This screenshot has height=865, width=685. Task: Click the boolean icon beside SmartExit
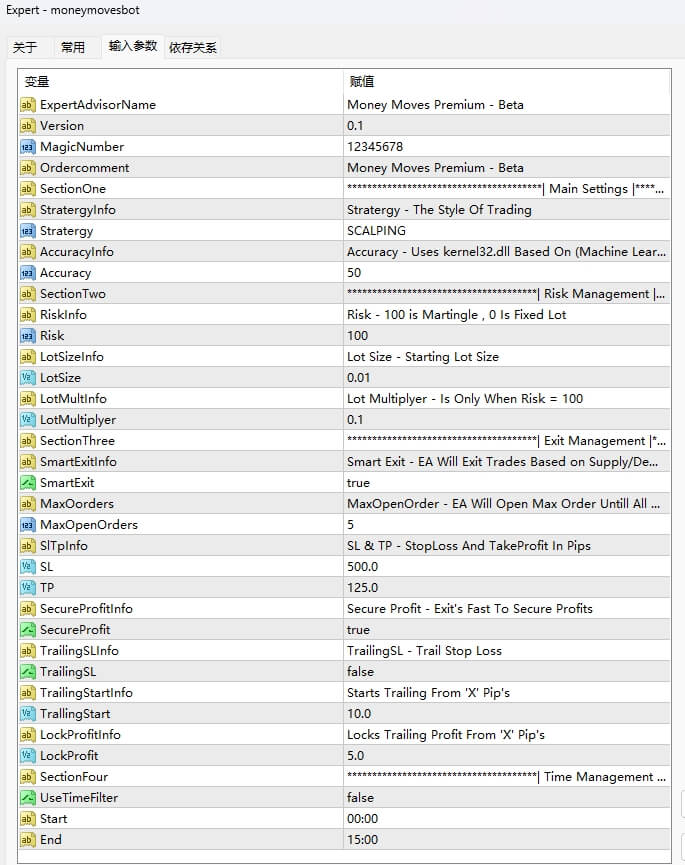(28, 483)
